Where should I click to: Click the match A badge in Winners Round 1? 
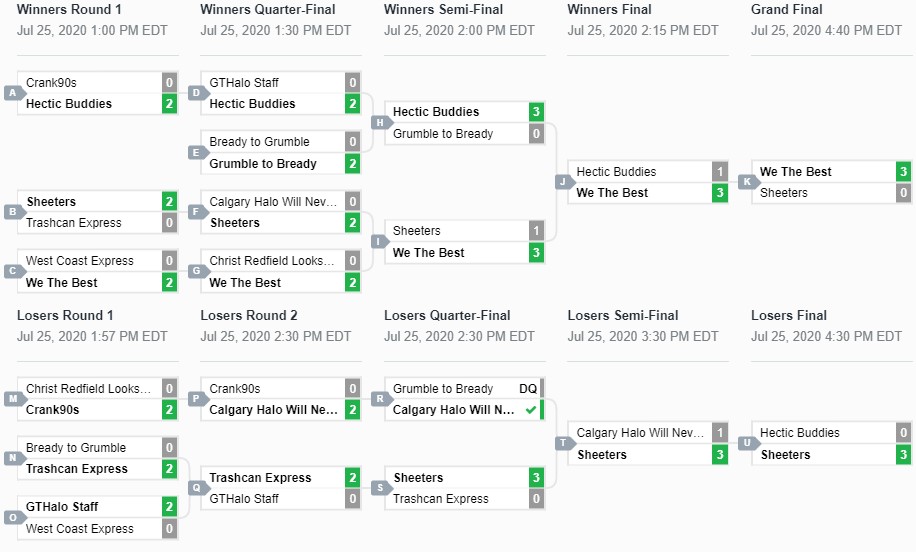pyautogui.click(x=13, y=93)
